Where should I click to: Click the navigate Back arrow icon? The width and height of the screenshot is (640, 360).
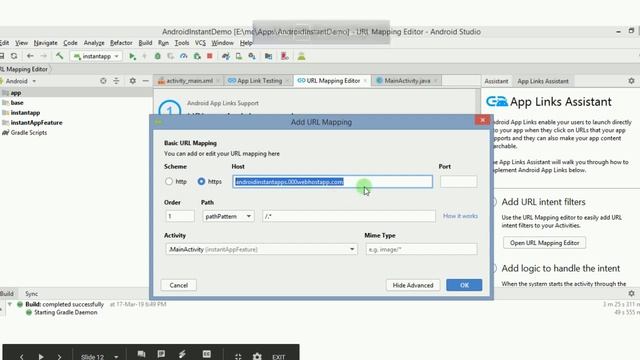(30, 56)
